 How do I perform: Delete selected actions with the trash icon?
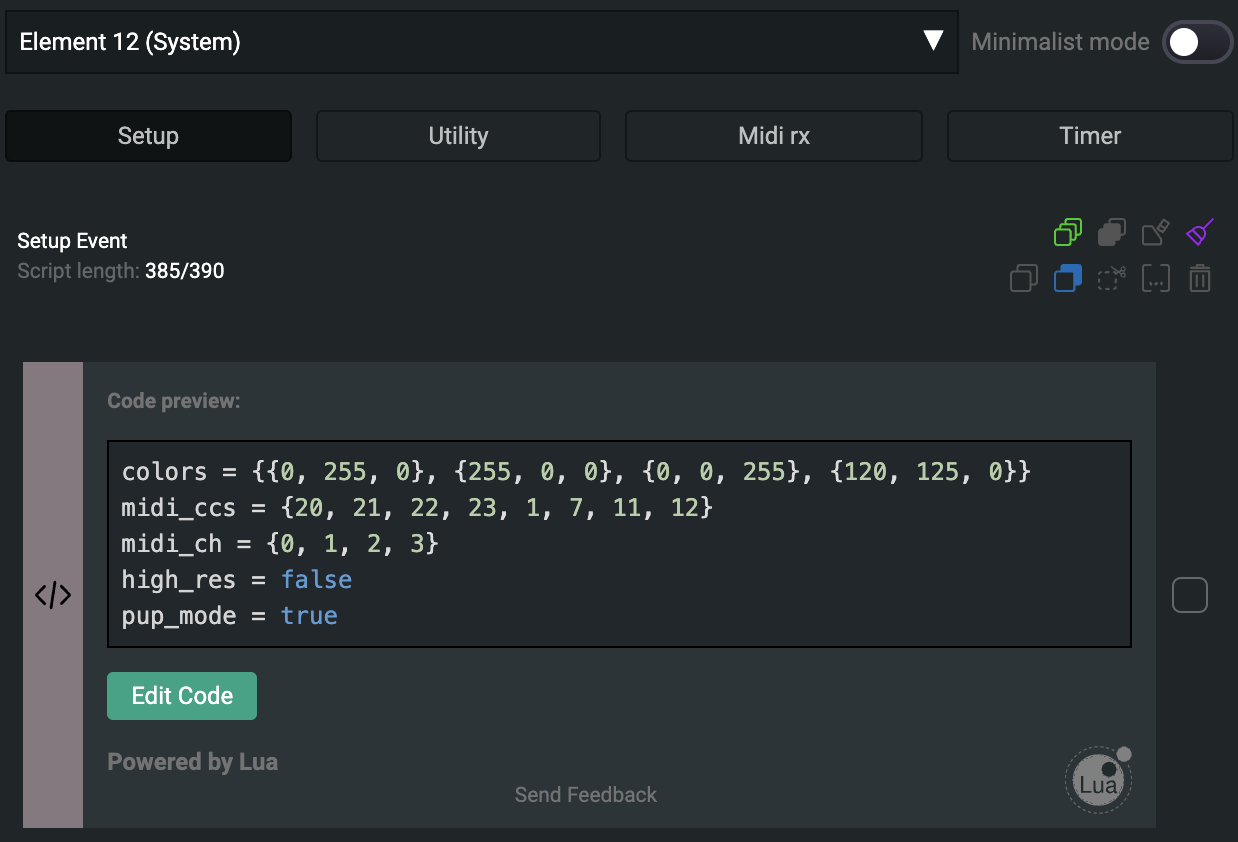(x=1199, y=278)
